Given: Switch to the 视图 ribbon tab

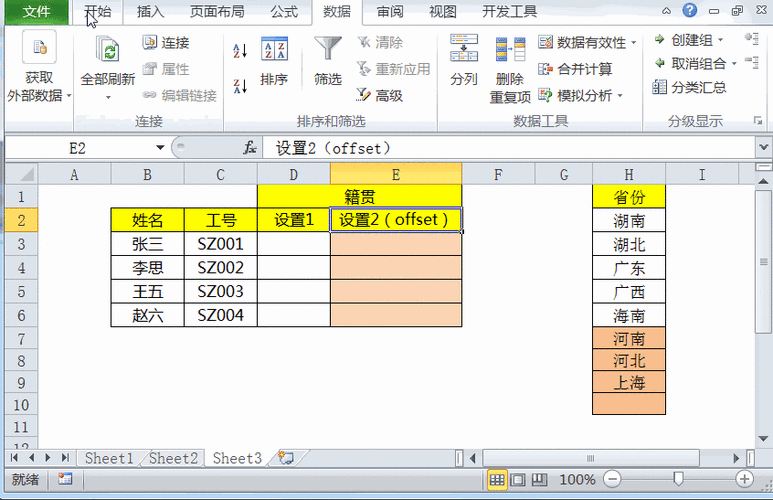Looking at the screenshot, I should pos(443,11).
